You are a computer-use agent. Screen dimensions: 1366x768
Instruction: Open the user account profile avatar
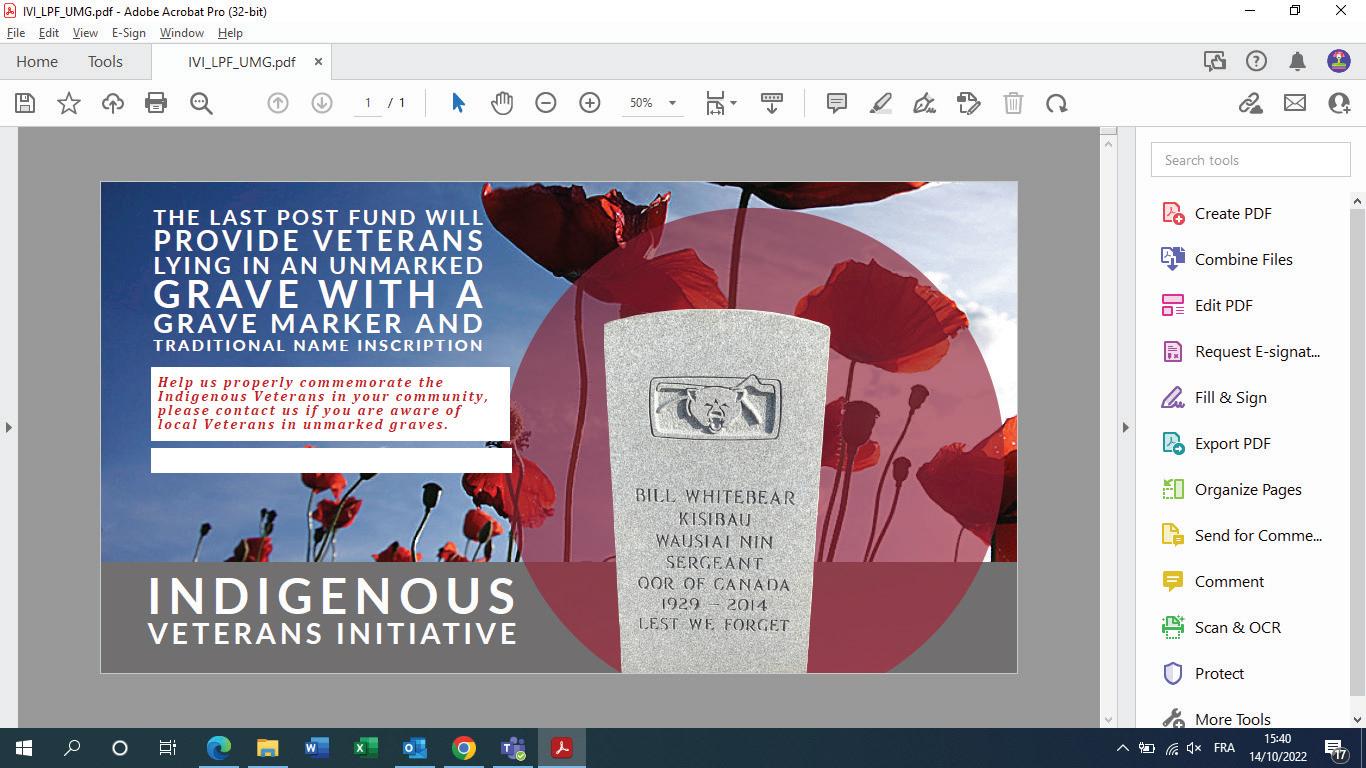pyautogui.click(x=1339, y=61)
